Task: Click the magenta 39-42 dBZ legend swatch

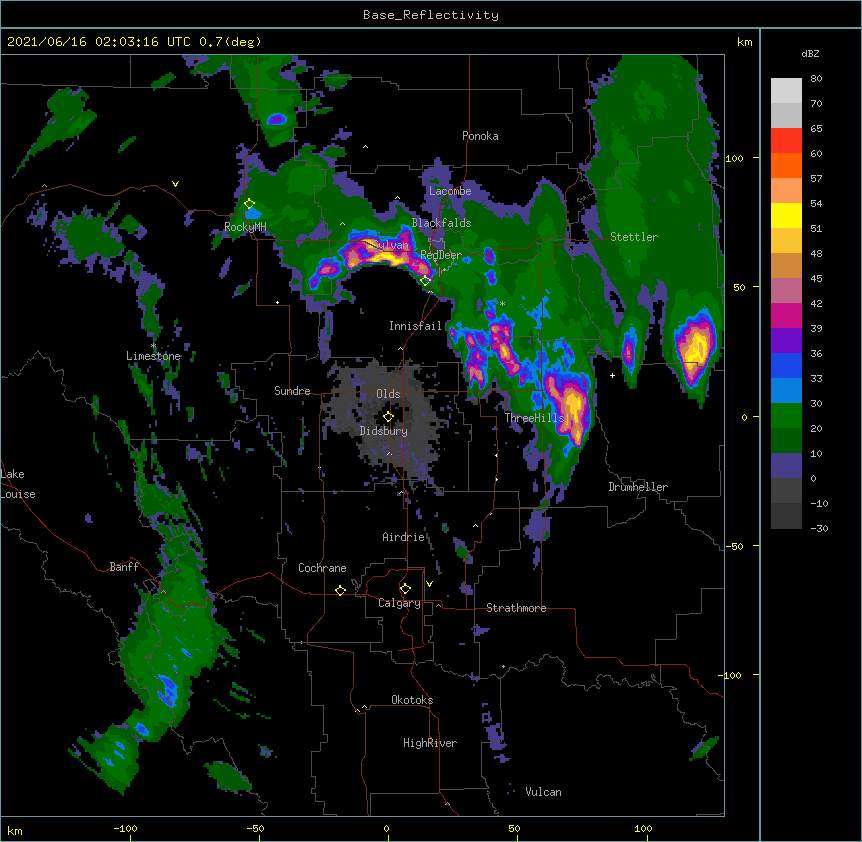Action: click(786, 315)
